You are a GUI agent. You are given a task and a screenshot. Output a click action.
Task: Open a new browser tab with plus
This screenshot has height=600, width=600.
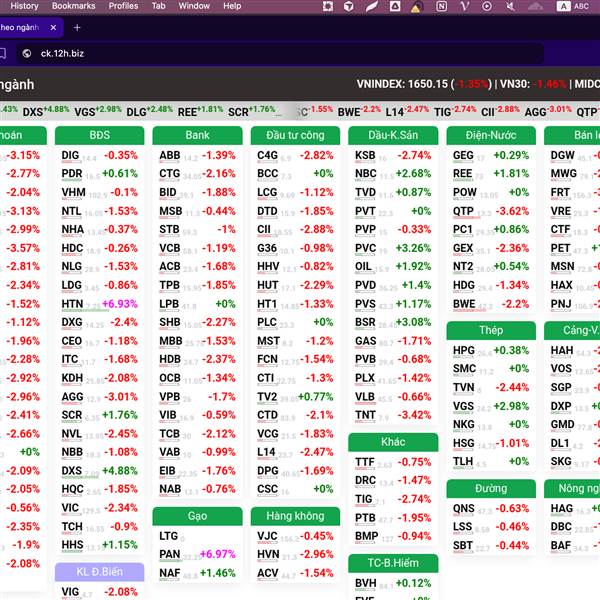tap(77, 28)
